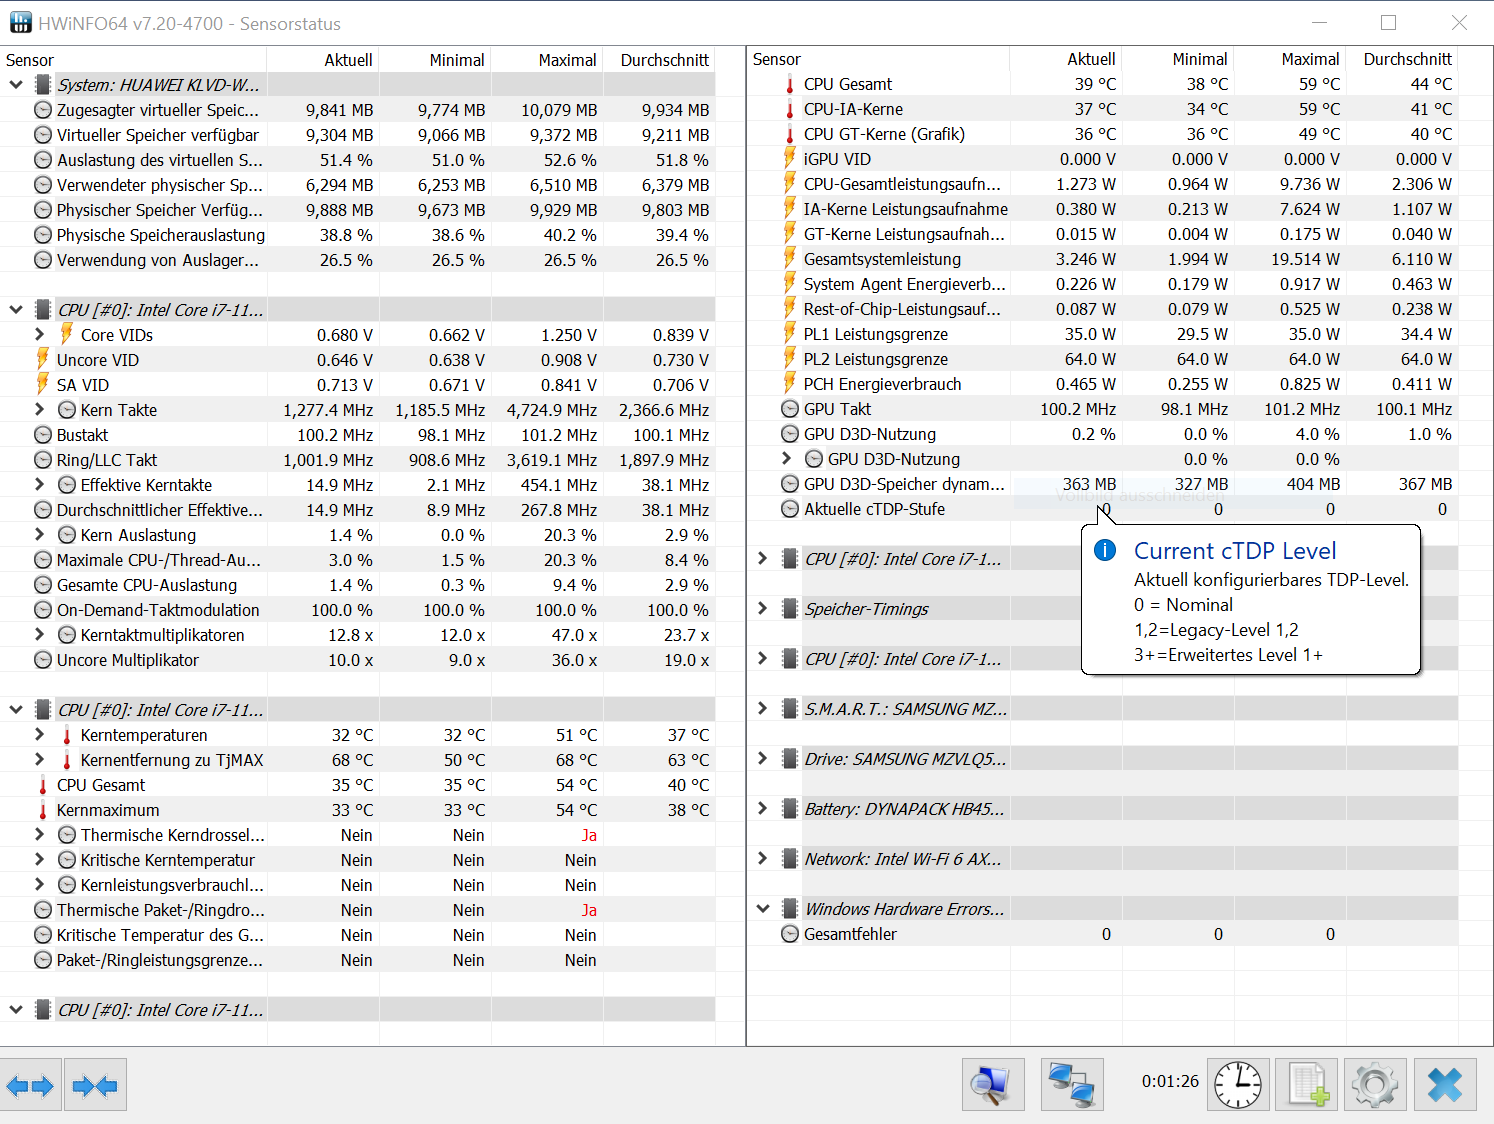Viewport: 1494px width, 1124px height.
Task: Select the Gesamte CPU-Auslastung row label
Action: click(x=147, y=585)
